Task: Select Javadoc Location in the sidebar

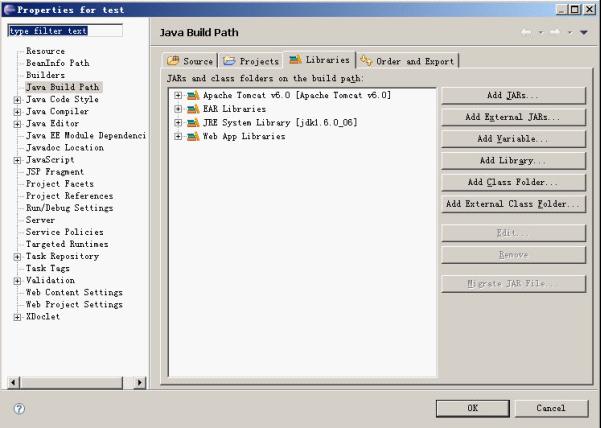Action: tap(65, 148)
